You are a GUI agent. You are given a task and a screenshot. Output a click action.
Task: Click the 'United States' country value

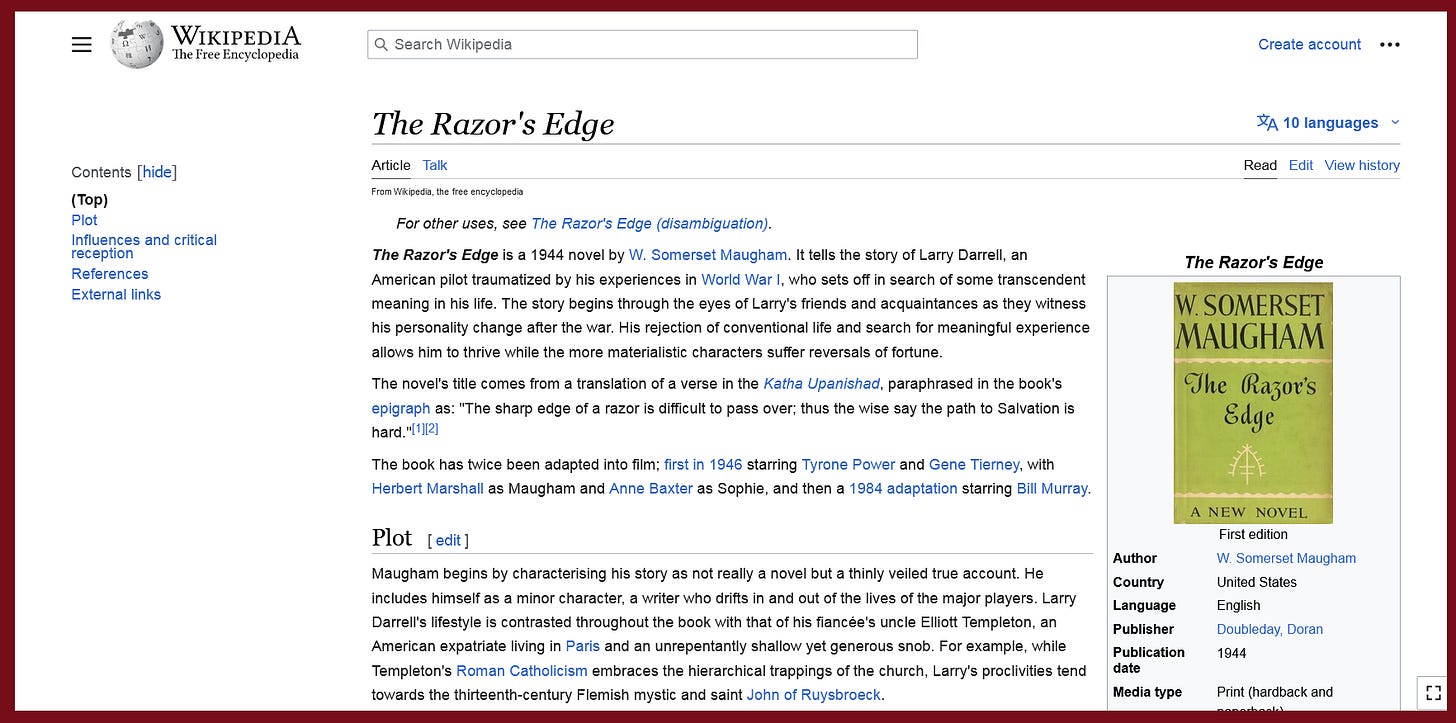1257,582
